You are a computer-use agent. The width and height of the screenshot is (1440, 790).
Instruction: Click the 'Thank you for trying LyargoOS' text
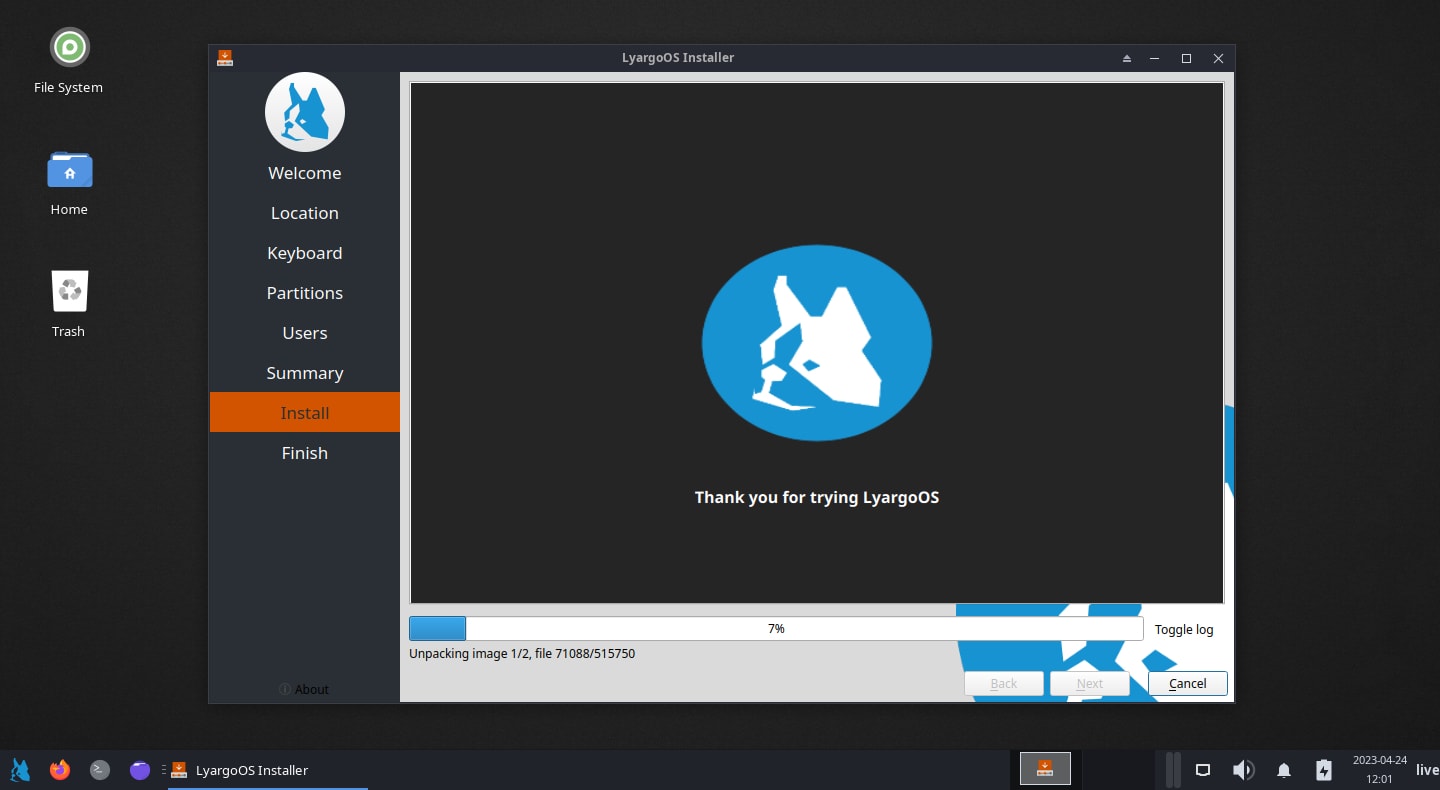click(x=817, y=497)
